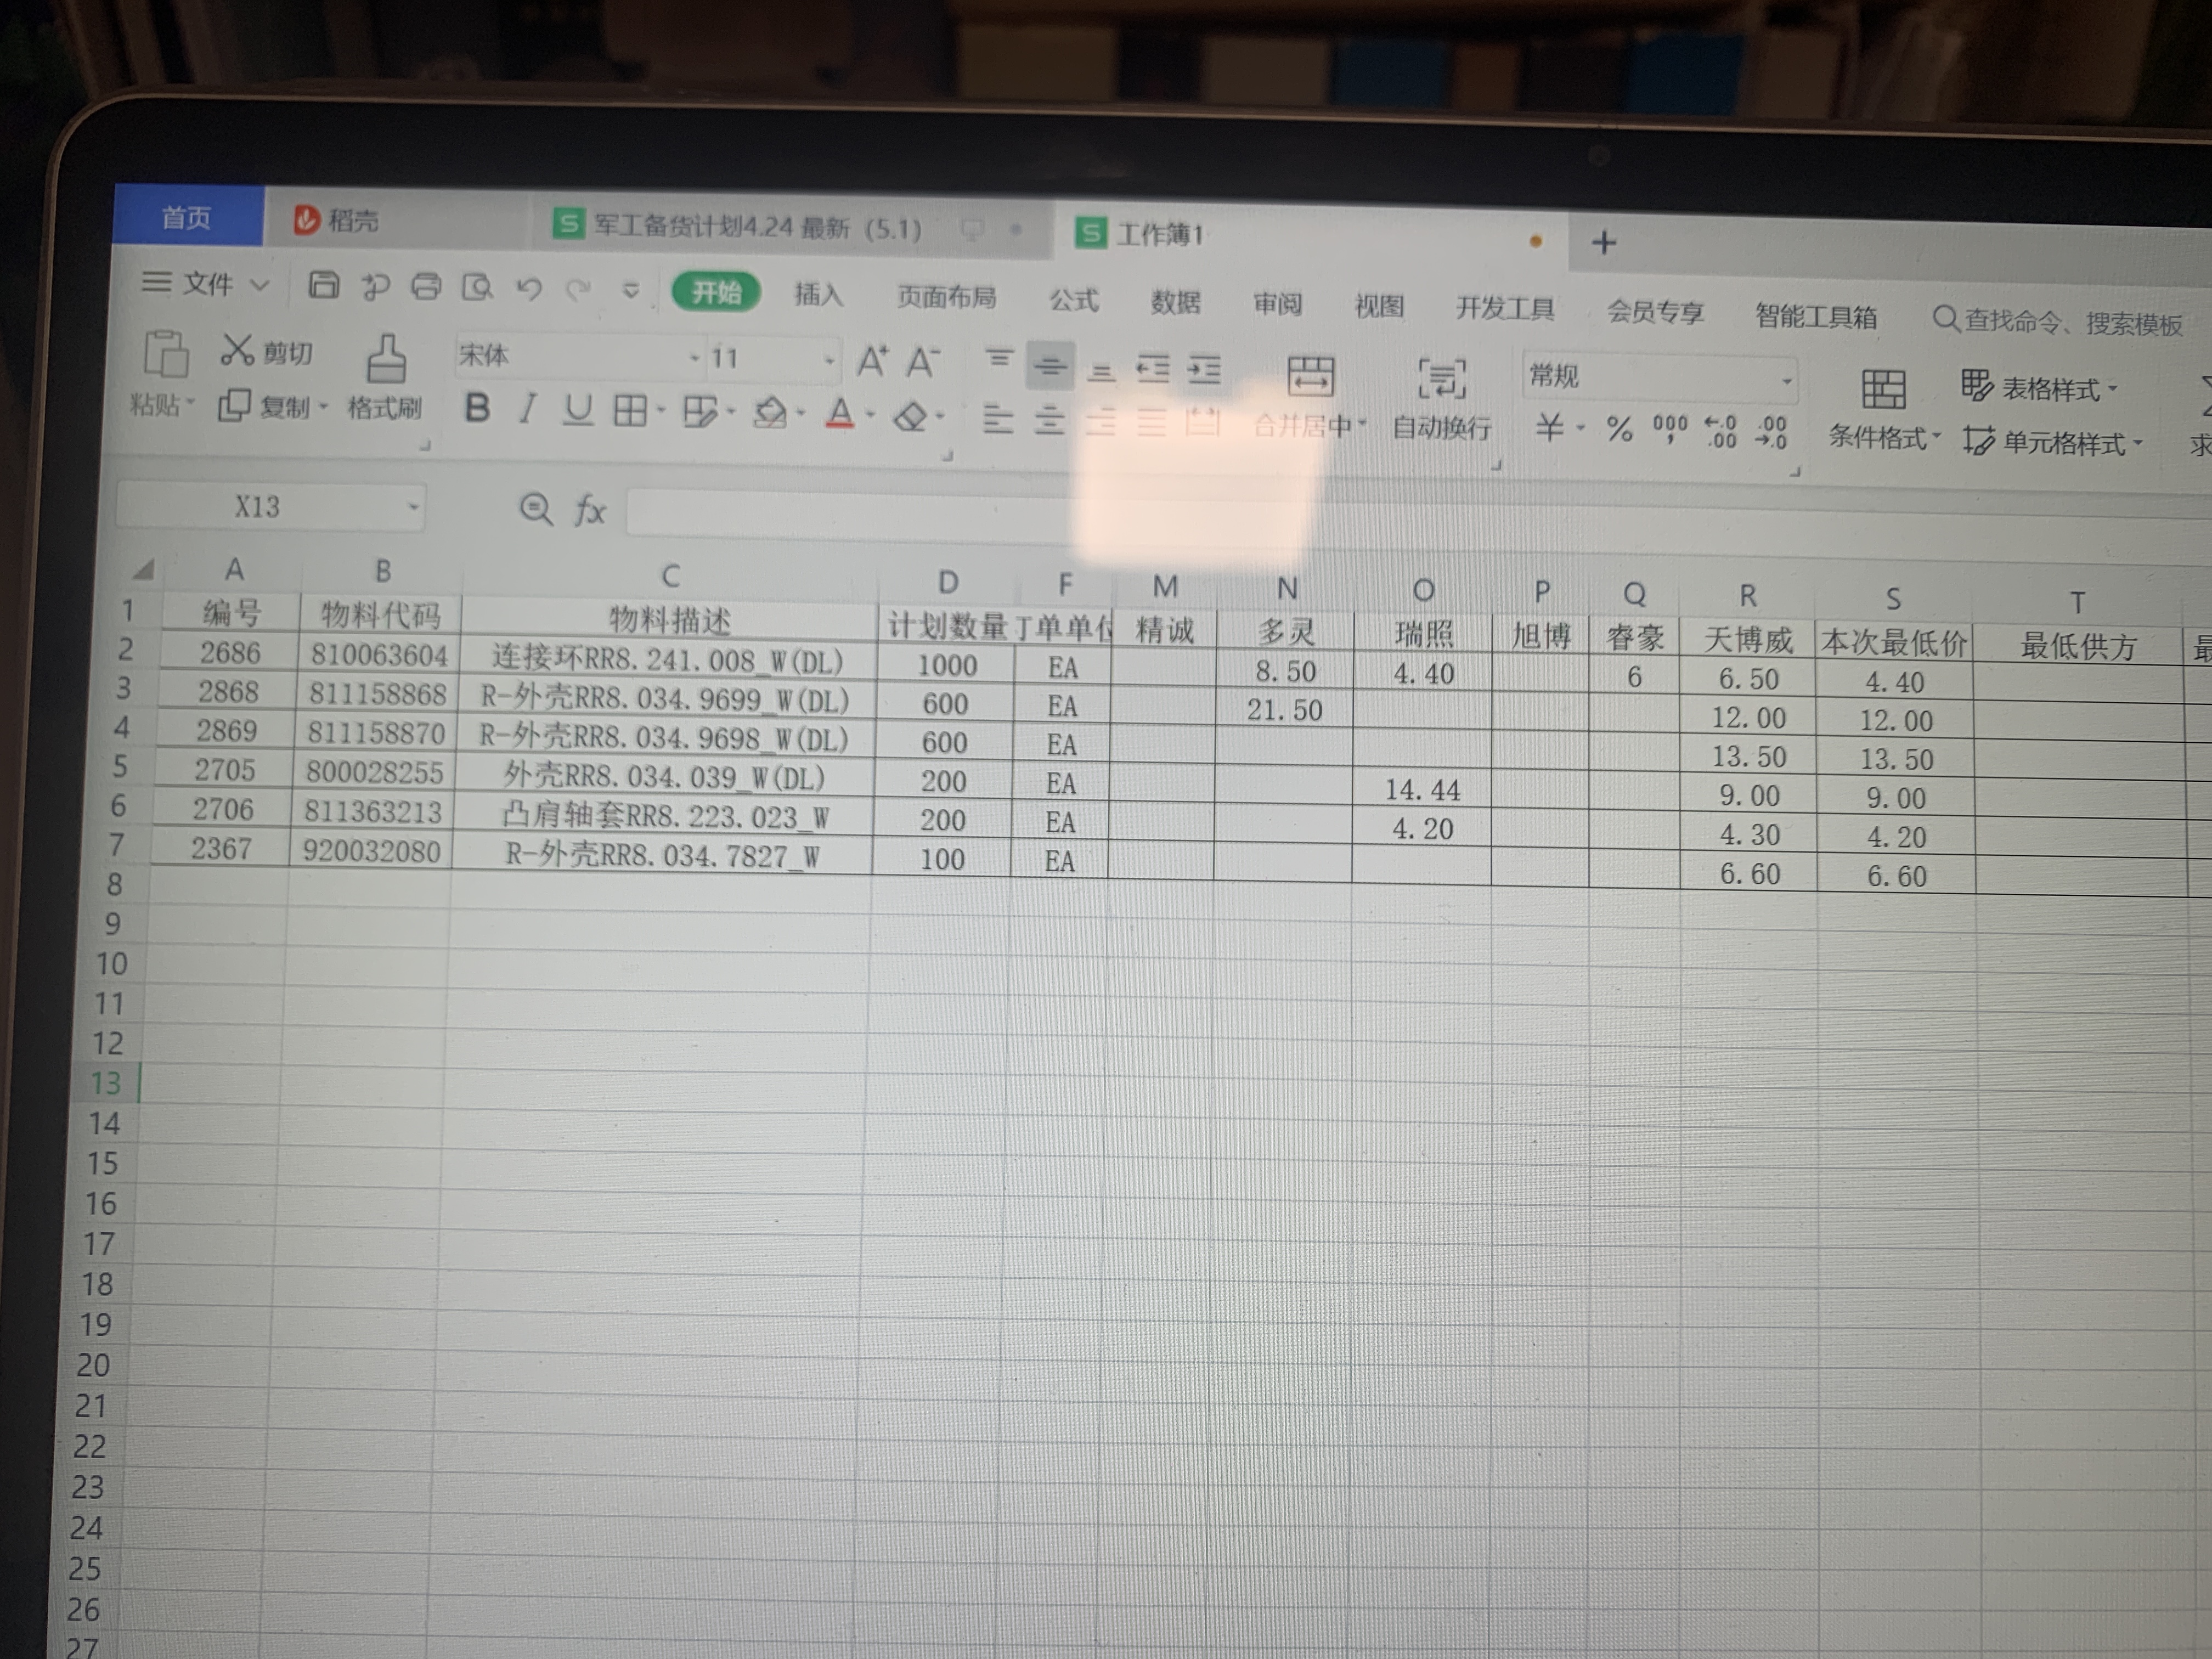Click the Save icon in quick toolbar
Screen dimensions: 2212x1659
pos(323,285)
